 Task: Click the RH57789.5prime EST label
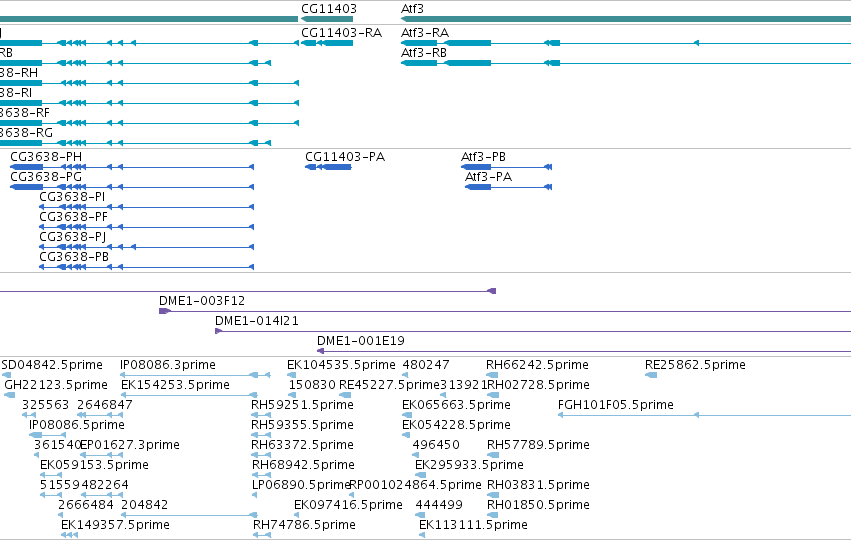pos(538,445)
